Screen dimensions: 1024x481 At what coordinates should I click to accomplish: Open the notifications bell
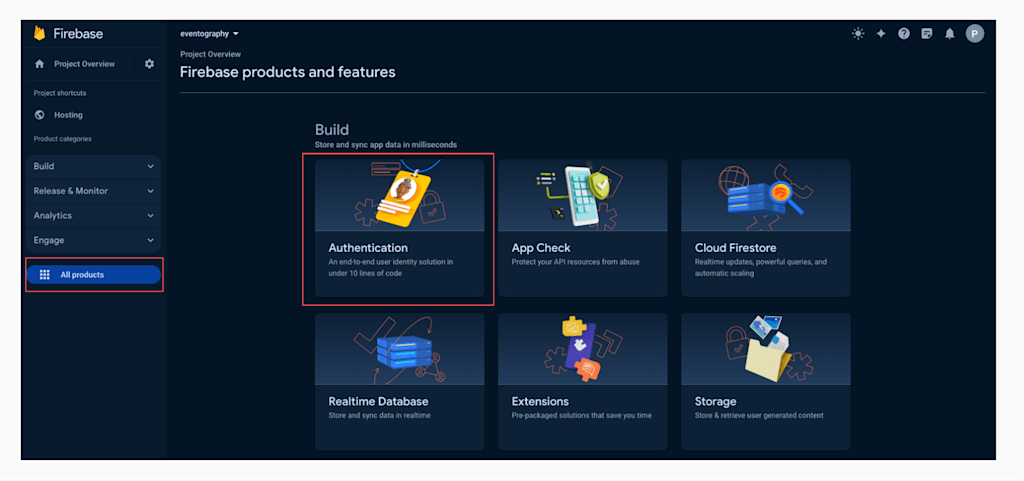(x=950, y=33)
